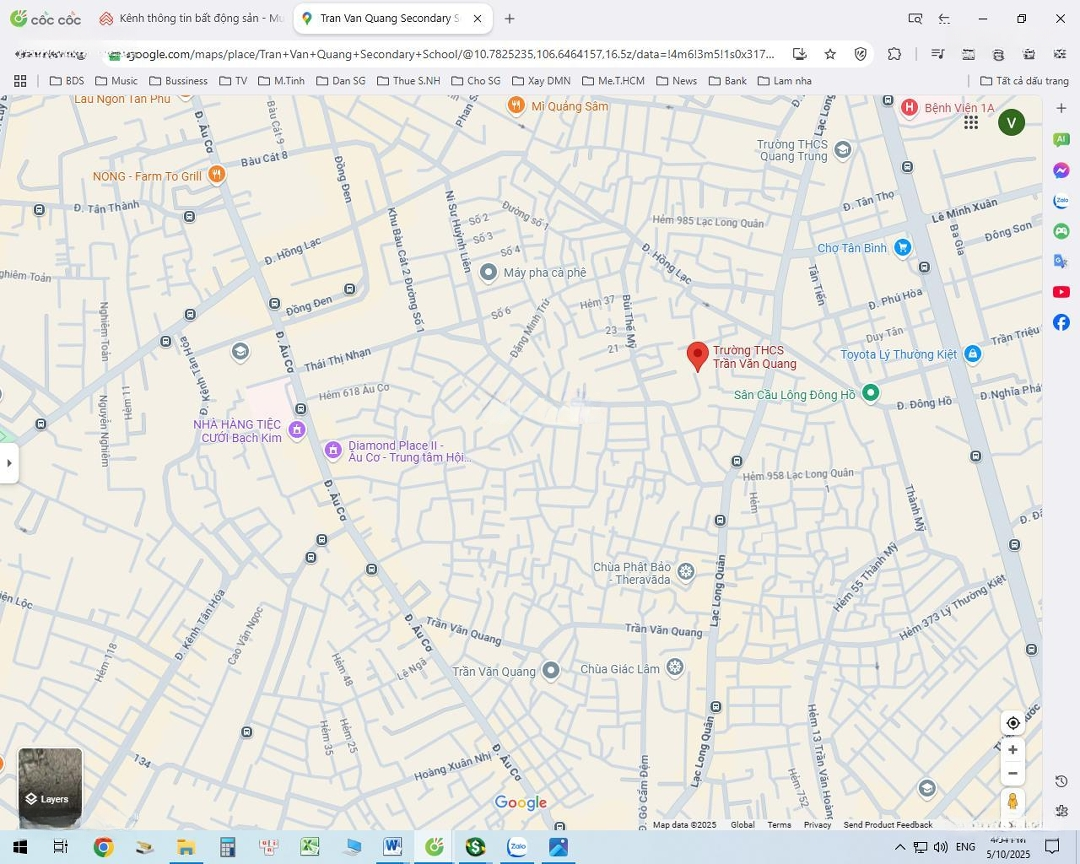Image resolution: width=1080 pixels, height=864 pixels.
Task: Open the Google apps grid on the map
Action: click(971, 123)
